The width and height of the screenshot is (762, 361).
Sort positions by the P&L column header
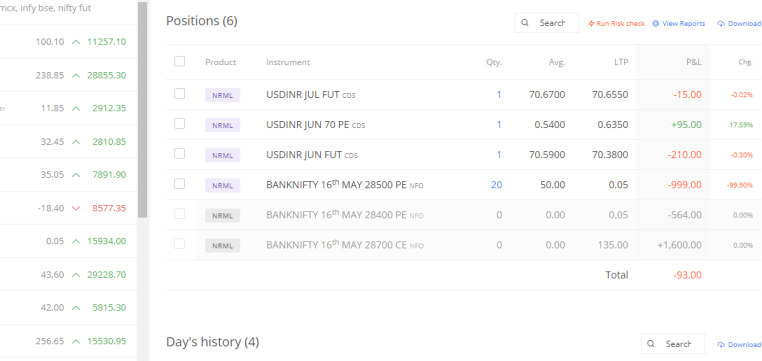[x=693, y=62]
